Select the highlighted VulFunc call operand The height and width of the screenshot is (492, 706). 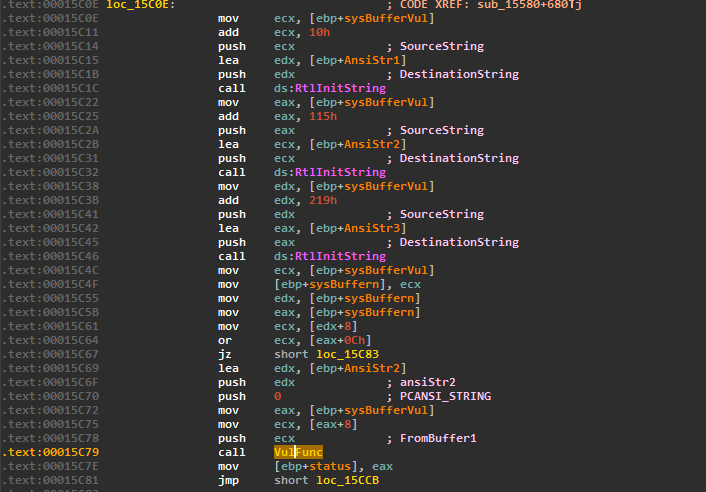[x=298, y=452]
